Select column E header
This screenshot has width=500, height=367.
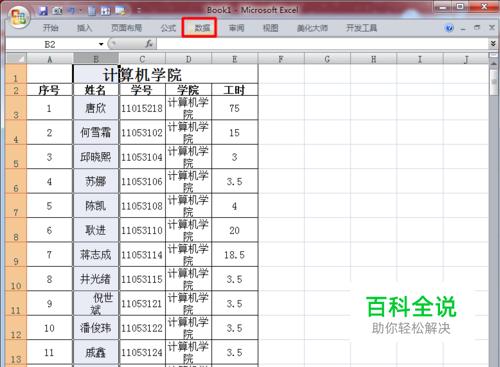[x=235, y=59]
